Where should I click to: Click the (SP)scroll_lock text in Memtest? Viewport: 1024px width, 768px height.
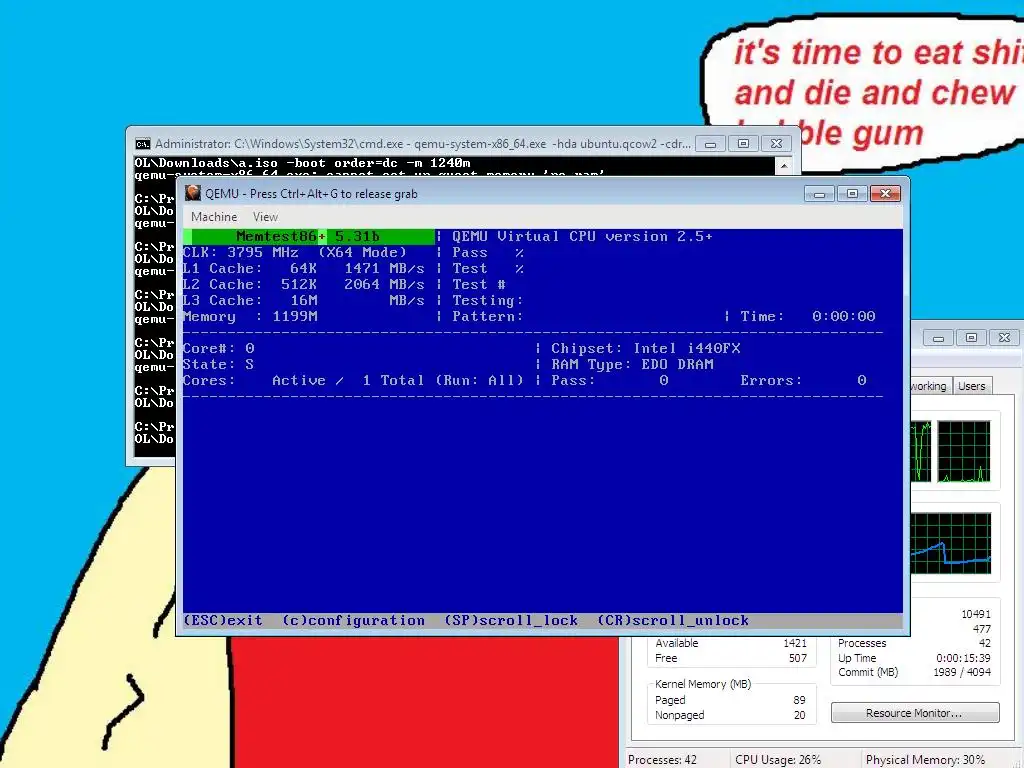[x=511, y=620]
